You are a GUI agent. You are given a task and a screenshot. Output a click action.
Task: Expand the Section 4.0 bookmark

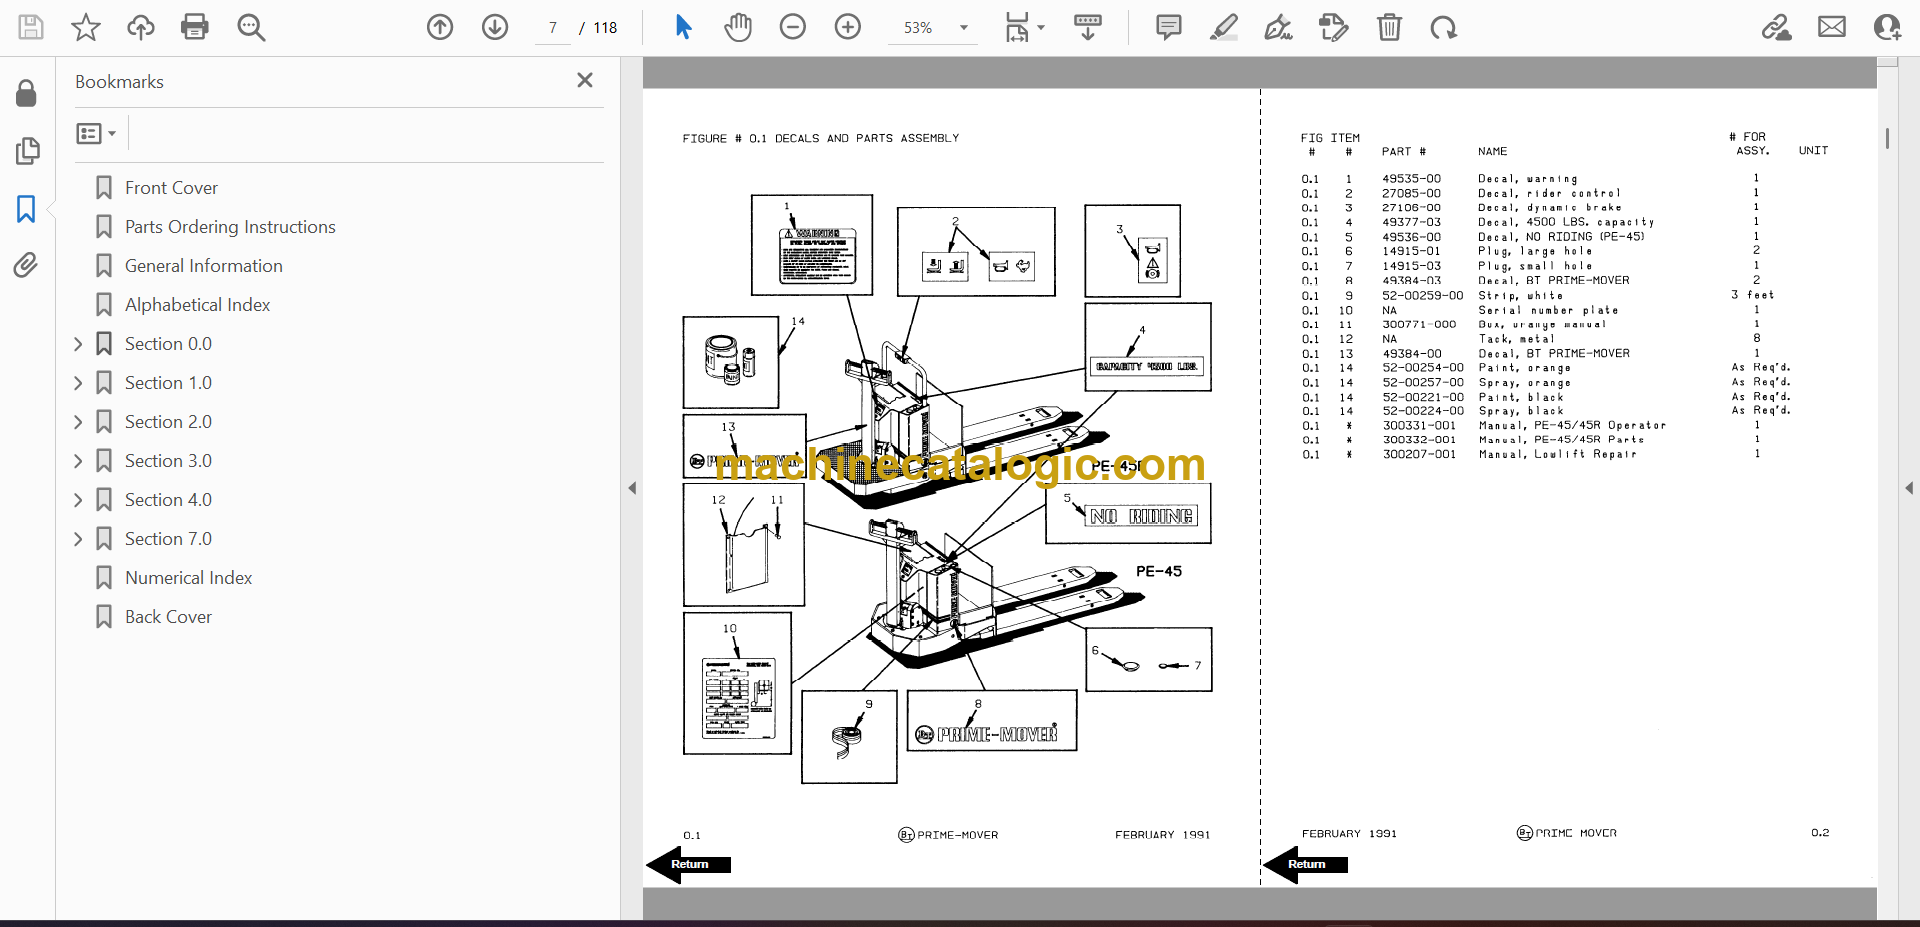click(78, 500)
